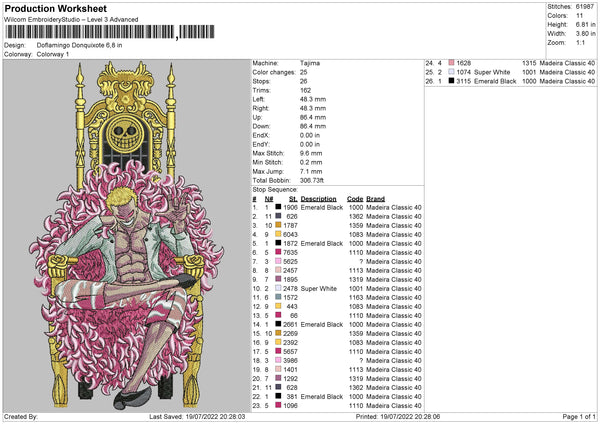Select the teal swatch in stop 11

click(278, 297)
